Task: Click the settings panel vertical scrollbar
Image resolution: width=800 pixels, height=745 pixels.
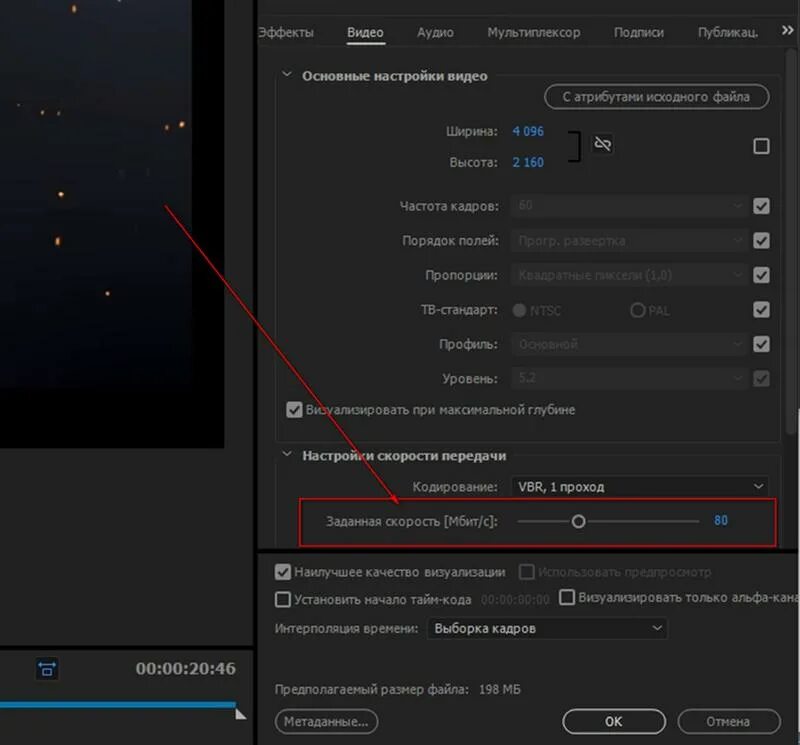Action: tap(793, 240)
